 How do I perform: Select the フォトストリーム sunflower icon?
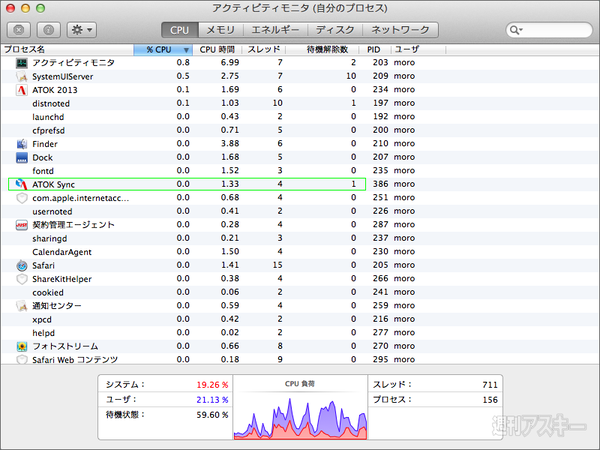pyautogui.click(x=22, y=346)
